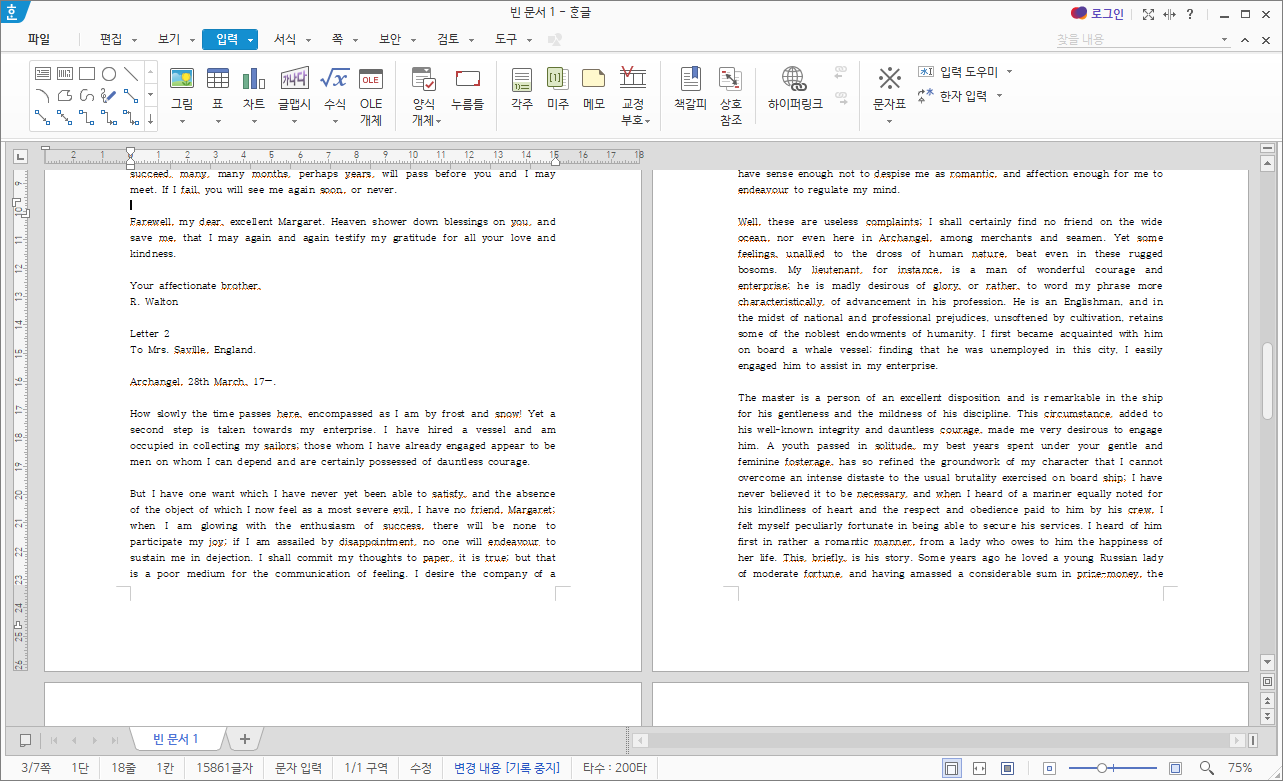Image resolution: width=1283 pixels, height=781 pixels.
Task: Toggle 수정 insert/overwrite mode
Action: pyautogui.click(x=421, y=768)
